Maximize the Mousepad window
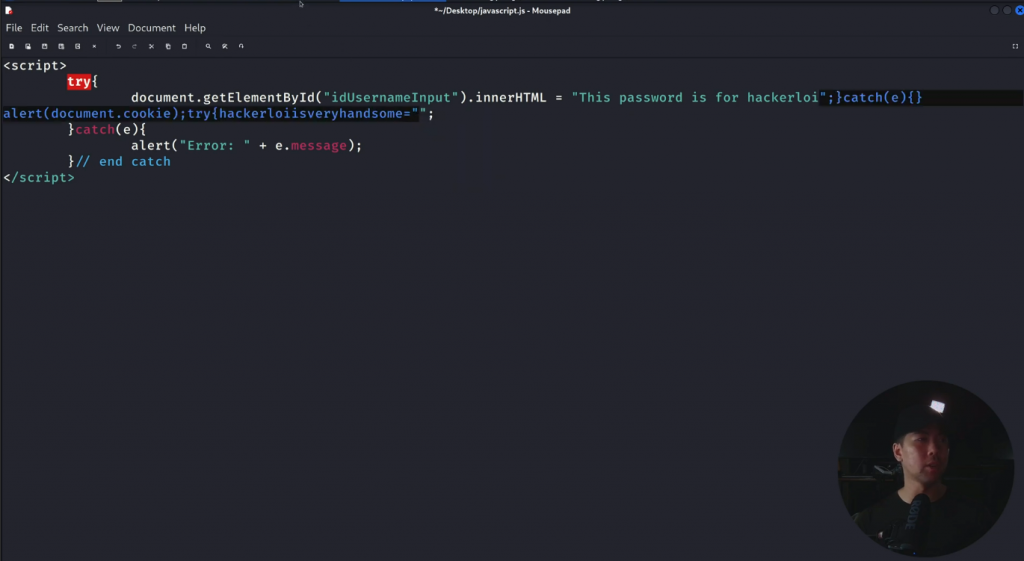This screenshot has height=561, width=1024. (x=1007, y=10)
